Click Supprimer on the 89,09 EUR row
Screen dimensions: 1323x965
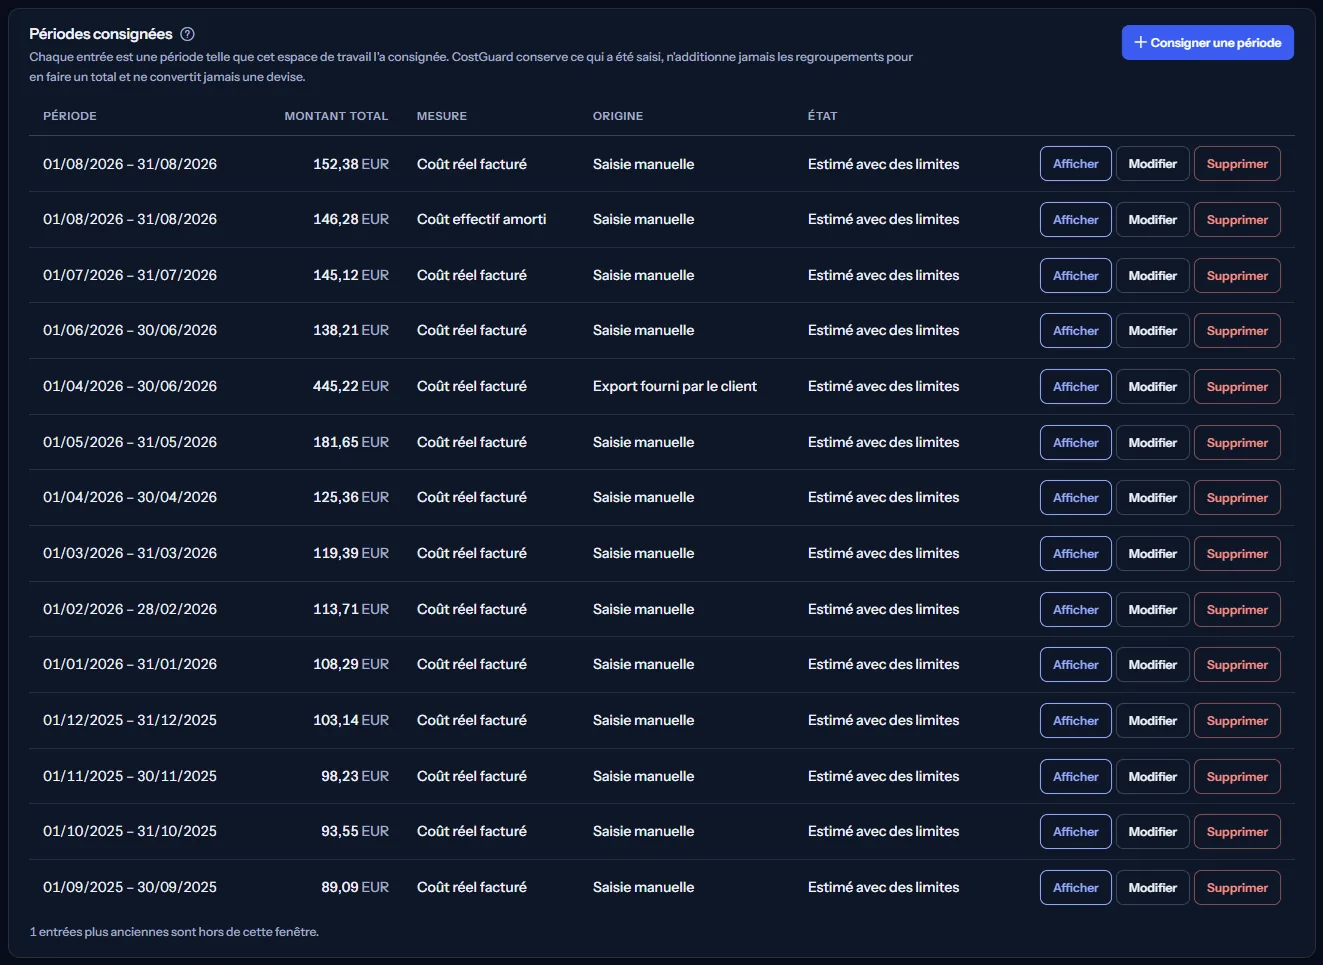pos(1237,888)
